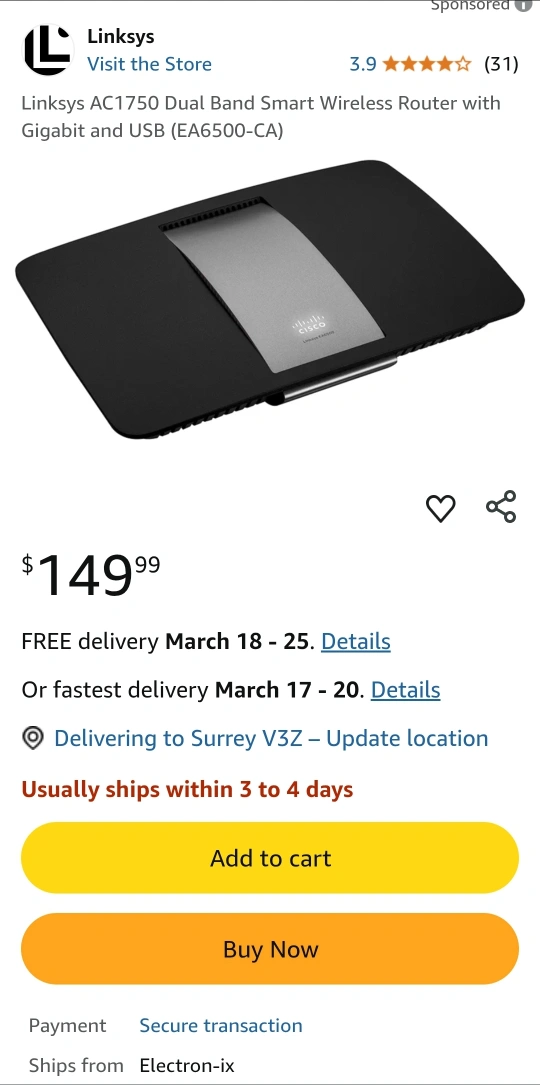Click the $149.99 price
Image resolution: width=540 pixels, height=1085 pixels.
pyautogui.click(x=91, y=575)
